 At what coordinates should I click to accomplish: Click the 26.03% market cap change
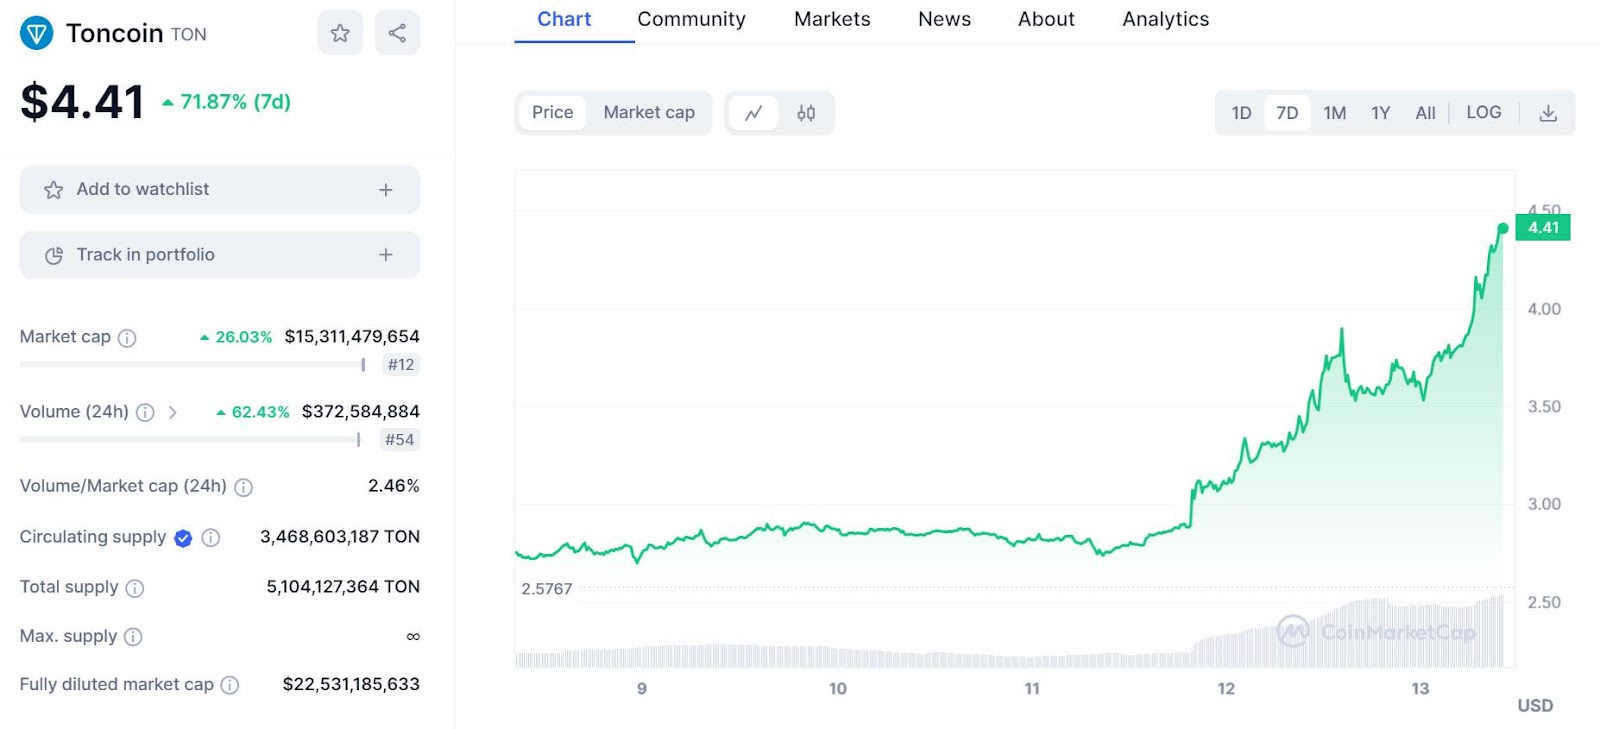coord(236,338)
